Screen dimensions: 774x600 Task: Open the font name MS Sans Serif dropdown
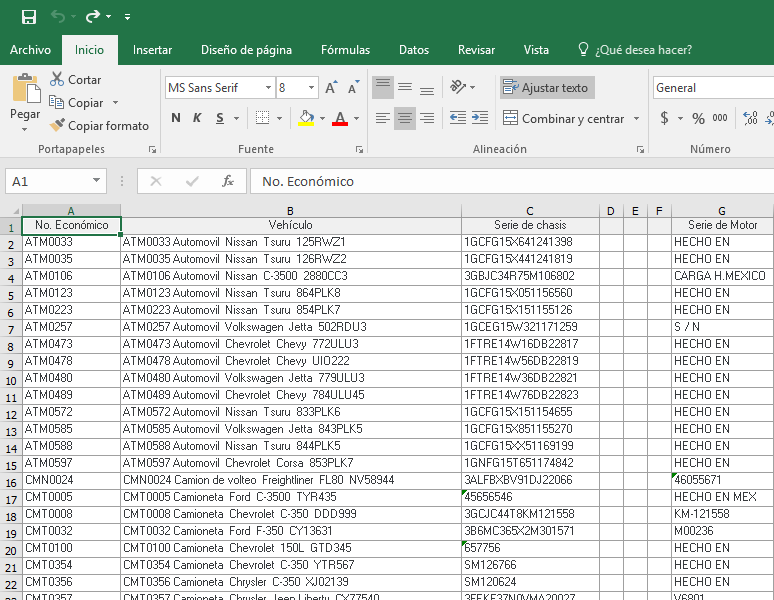click(x=268, y=88)
